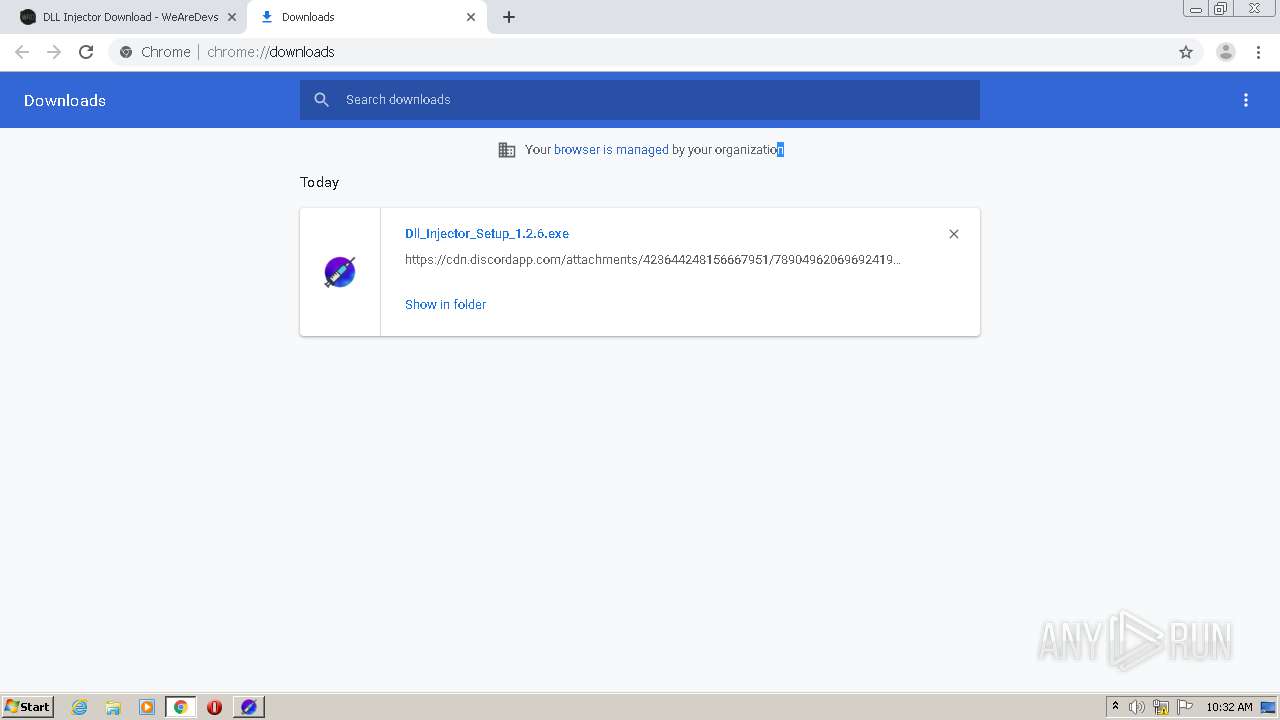The height and width of the screenshot is (720, 1280).
Task: Click the Downloads page heading
Action: coord(65,100)
